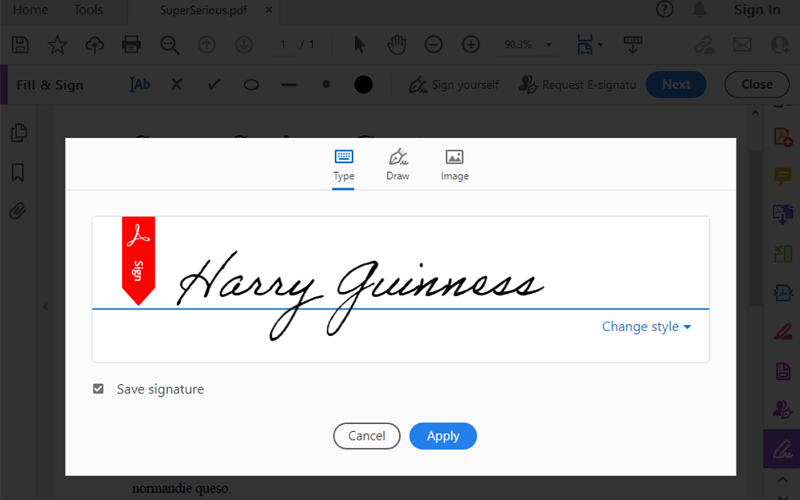Click the Find text magnifier icon
Image resolution: width=800 pixels, height=500 pixels.
(x=169, y=45)
